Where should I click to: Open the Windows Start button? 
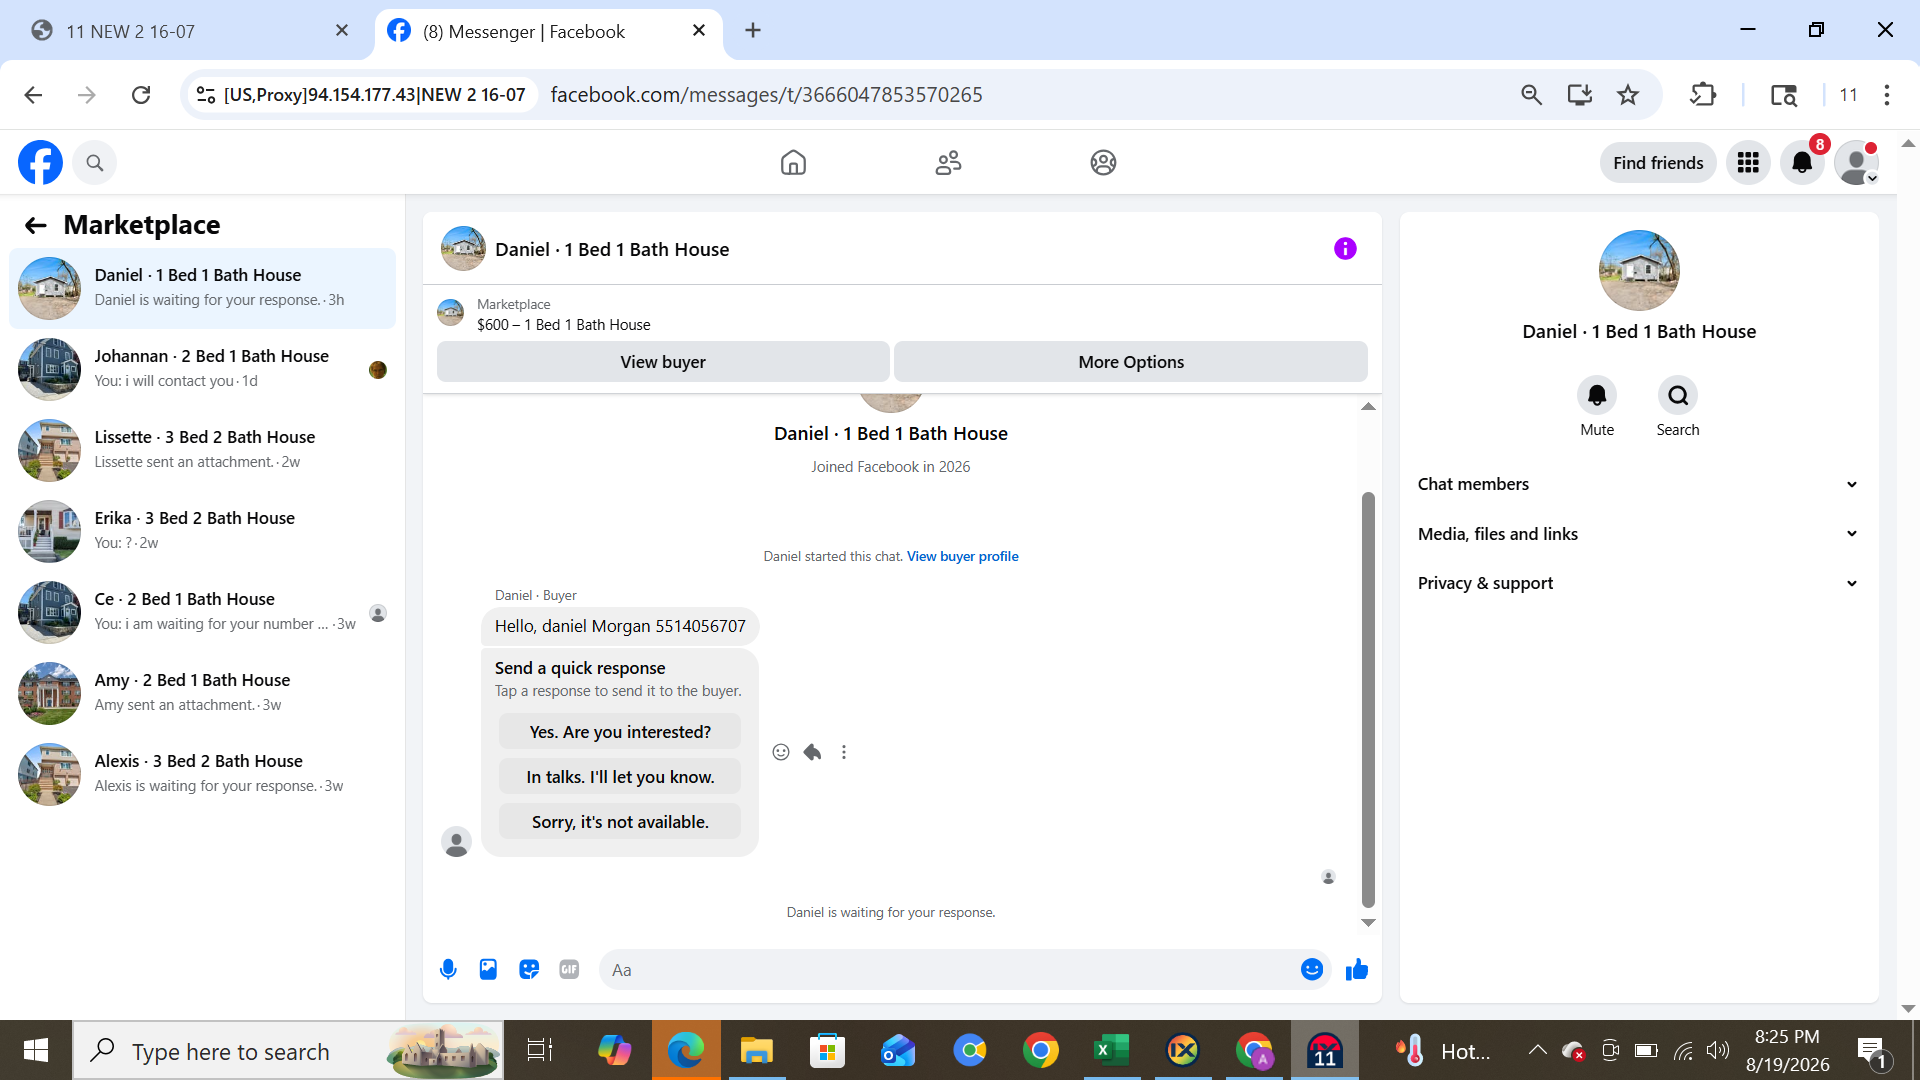pos(36,1050)
